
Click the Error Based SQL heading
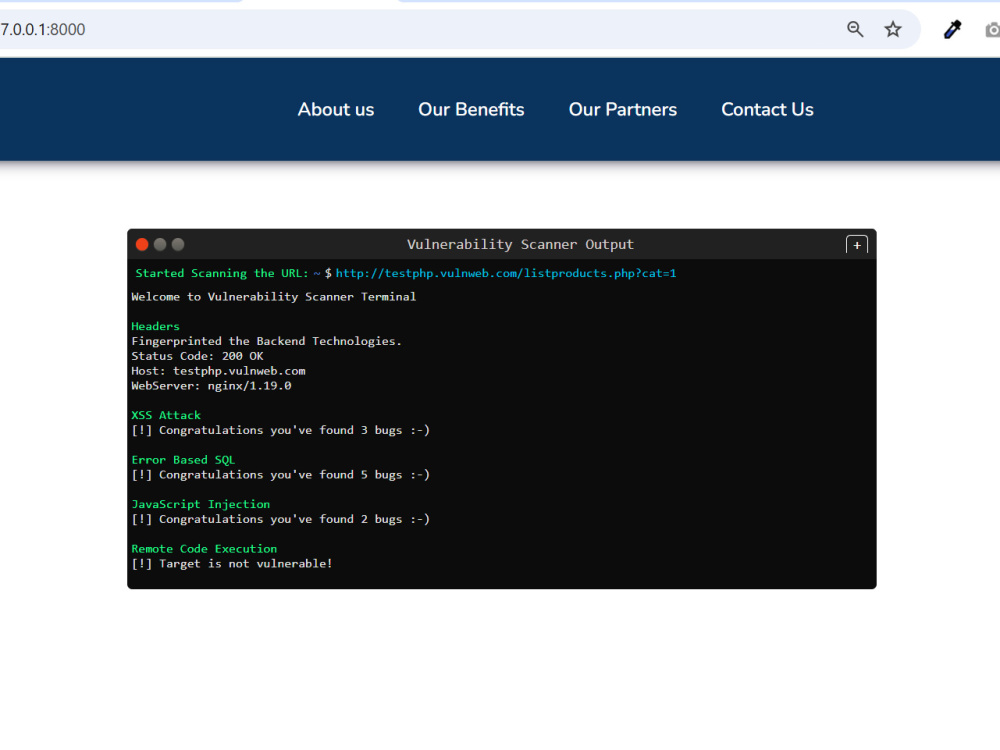[x=183, y=460]
